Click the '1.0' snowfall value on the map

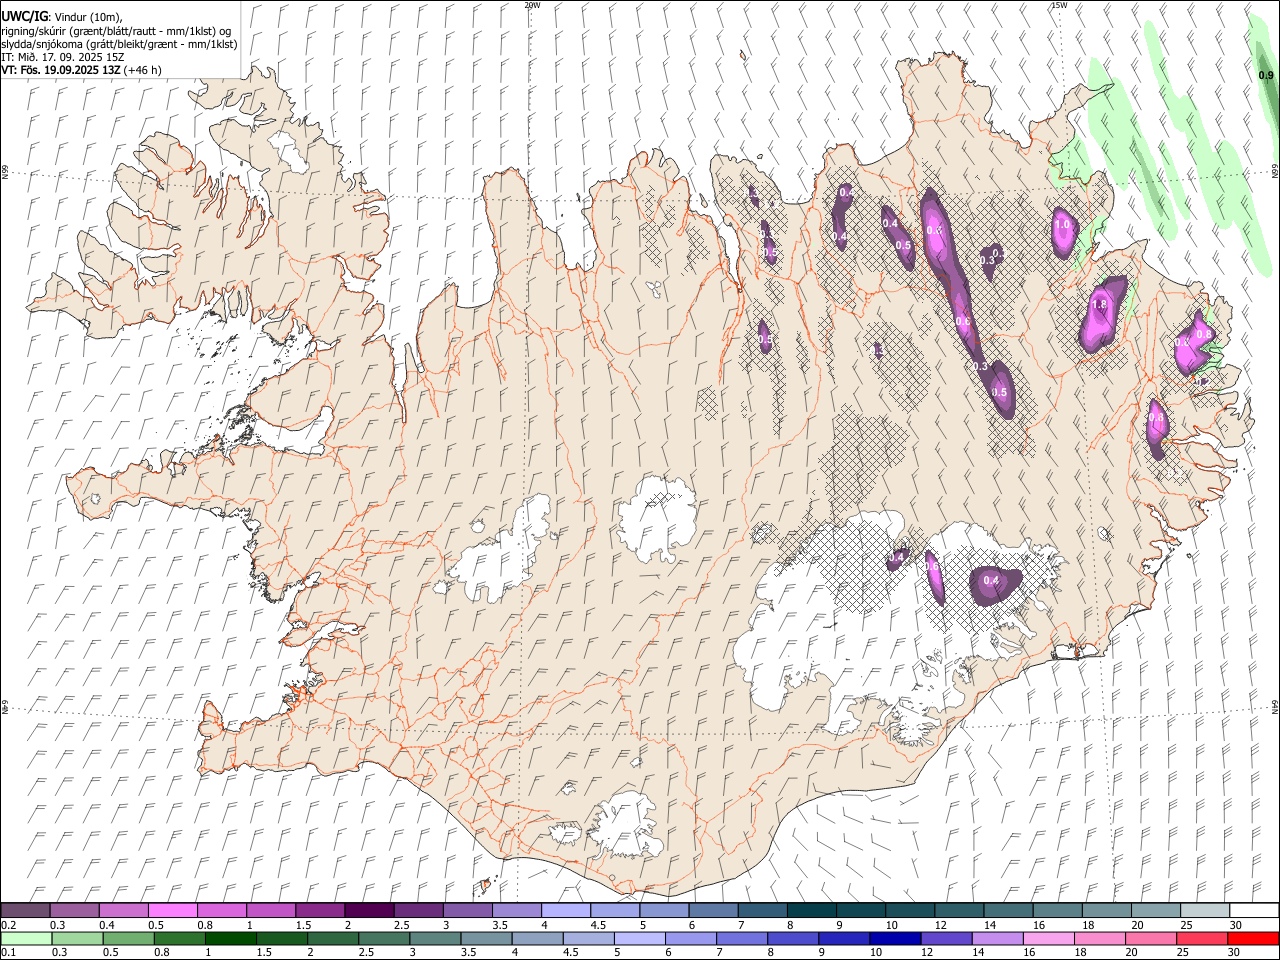tap(1062, 225)
